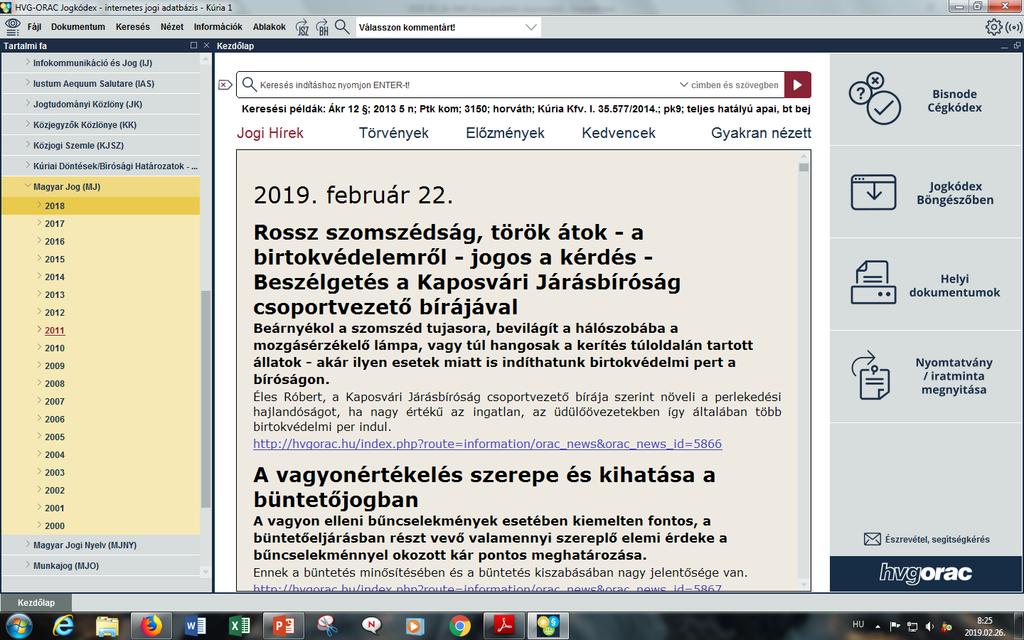Click the content tree vertical scrollbar thumb

point(206,398)
